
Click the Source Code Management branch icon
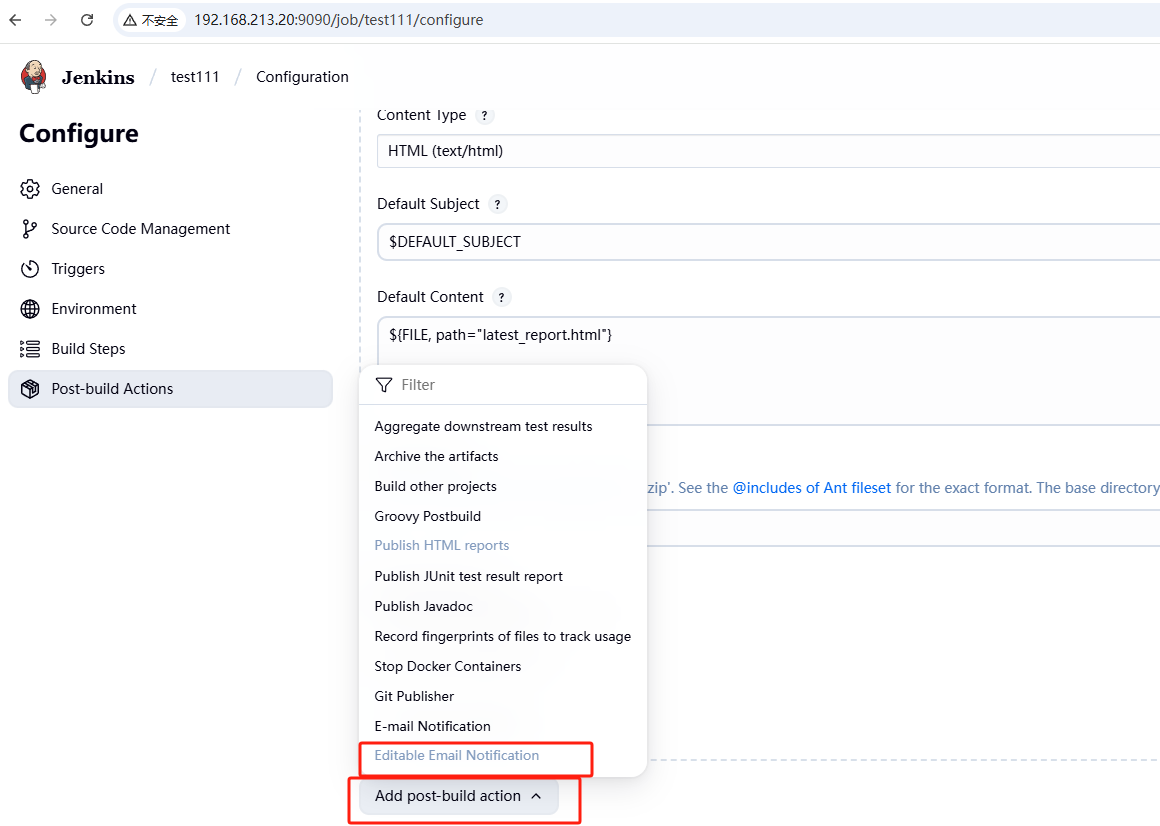click(x=30, y=229)
